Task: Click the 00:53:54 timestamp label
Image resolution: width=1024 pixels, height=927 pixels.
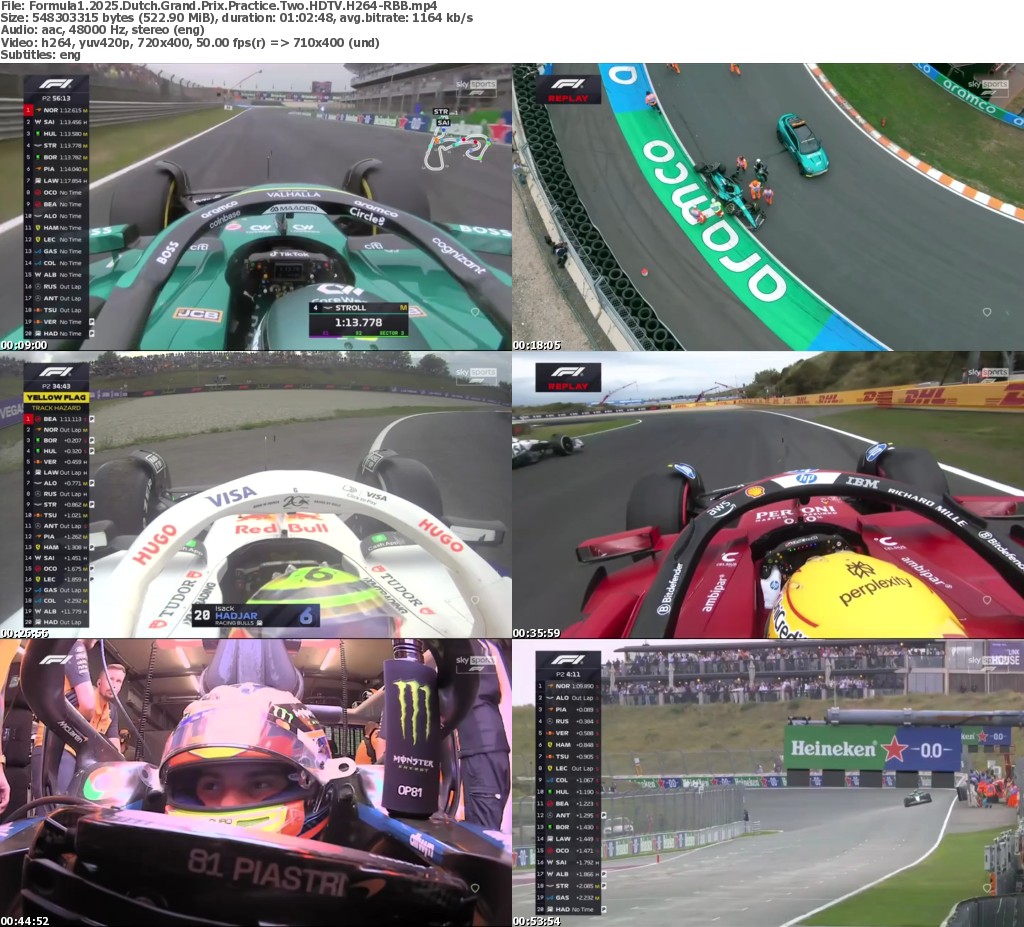Action: (537, 921)
